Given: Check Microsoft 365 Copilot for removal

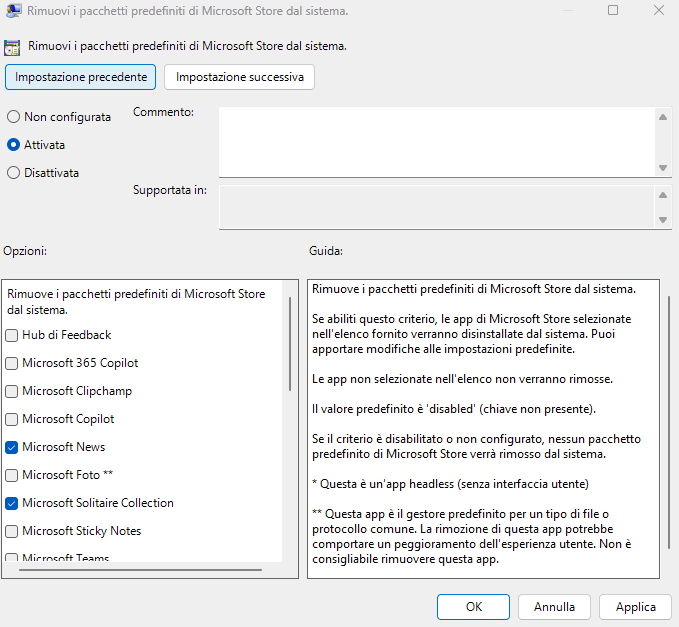Looking at the screenshot, I should click(12, 363).
